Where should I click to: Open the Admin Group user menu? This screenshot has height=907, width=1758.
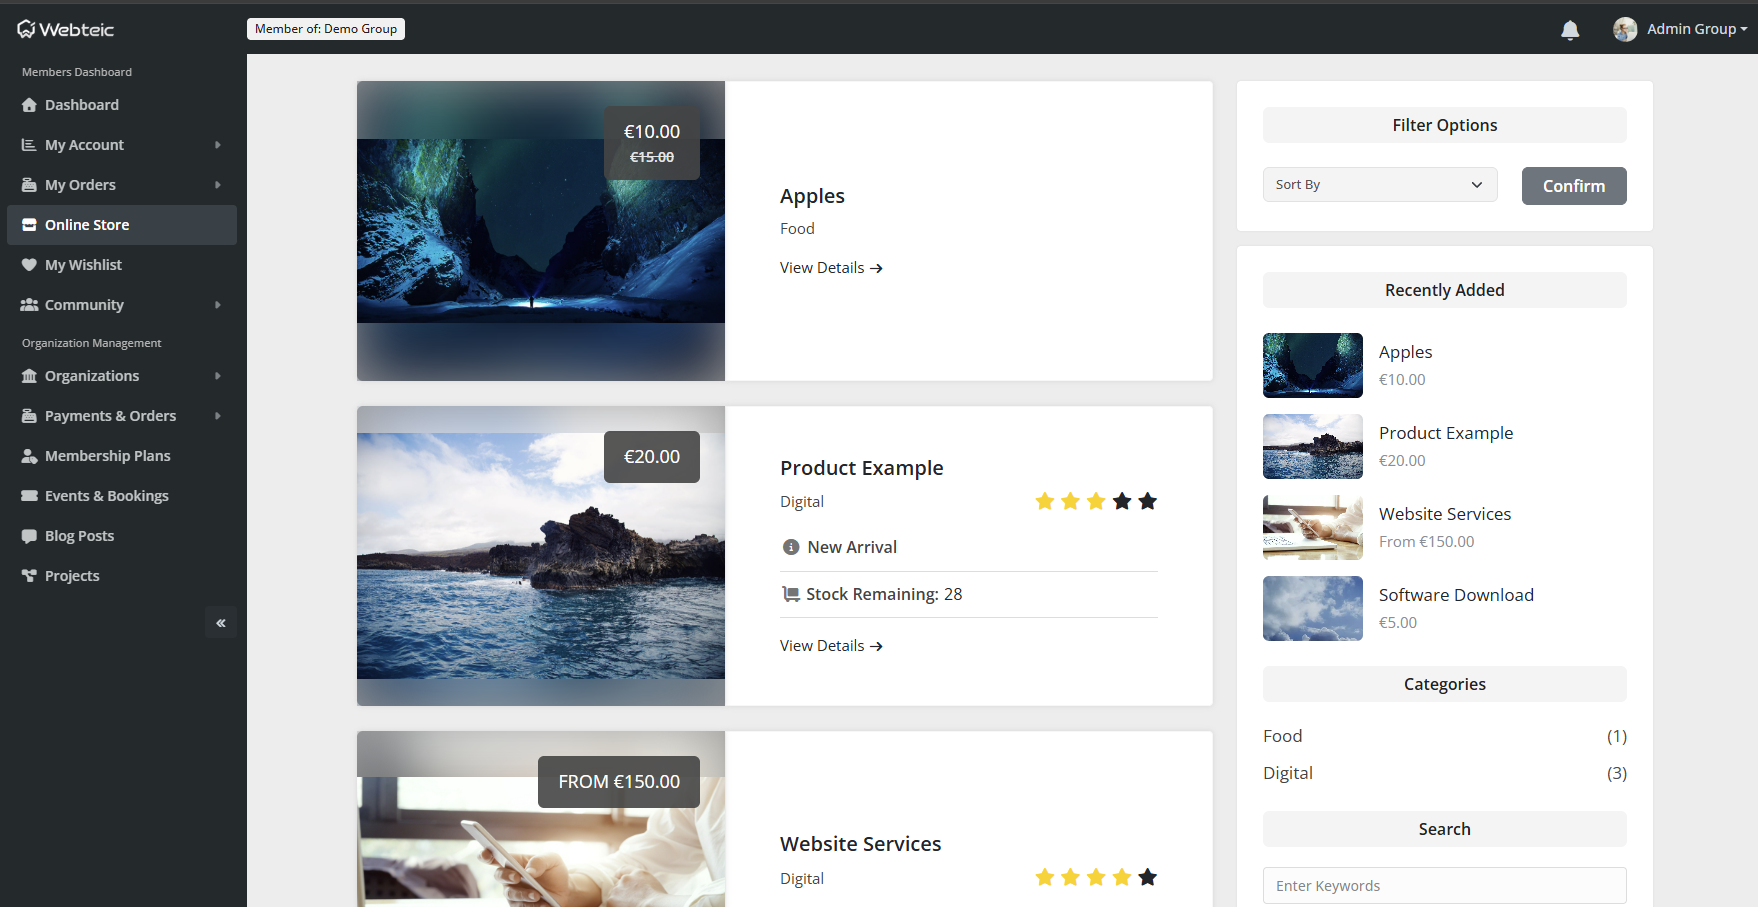1680,29
